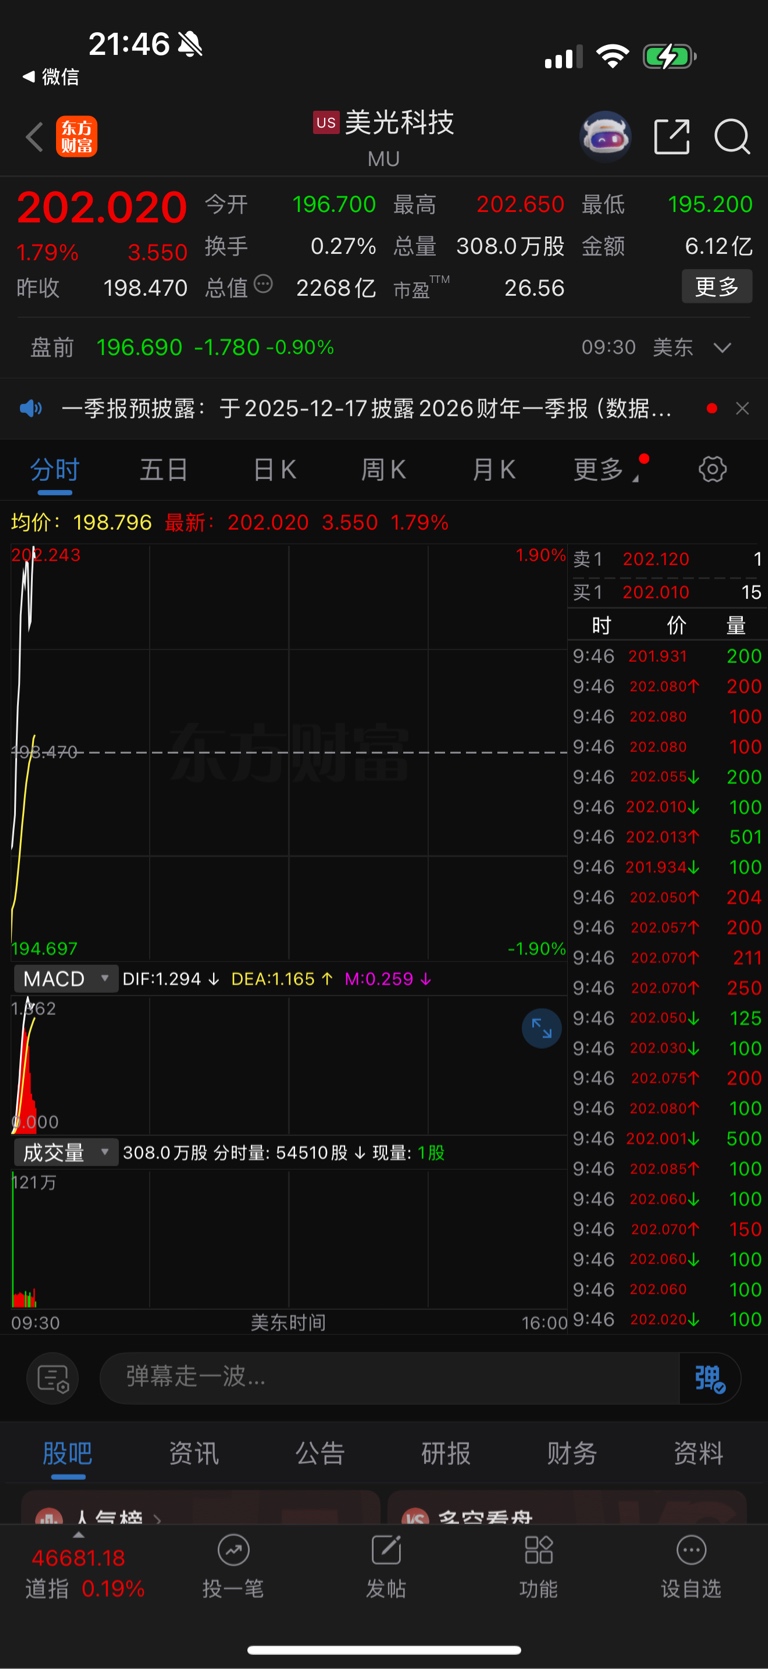Tap the 202.013 trade with 501 volume
Image resolution: width=768 pixels, height=1669 pixels.
(667, 837)
